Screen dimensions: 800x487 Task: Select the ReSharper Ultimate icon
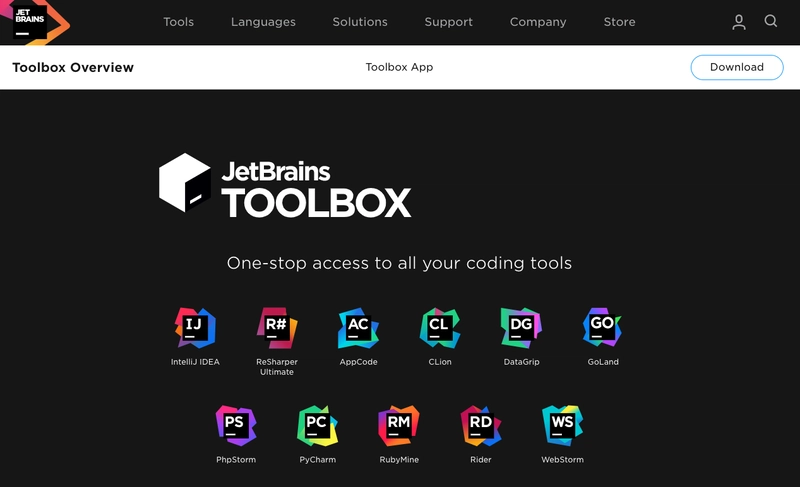277,327
